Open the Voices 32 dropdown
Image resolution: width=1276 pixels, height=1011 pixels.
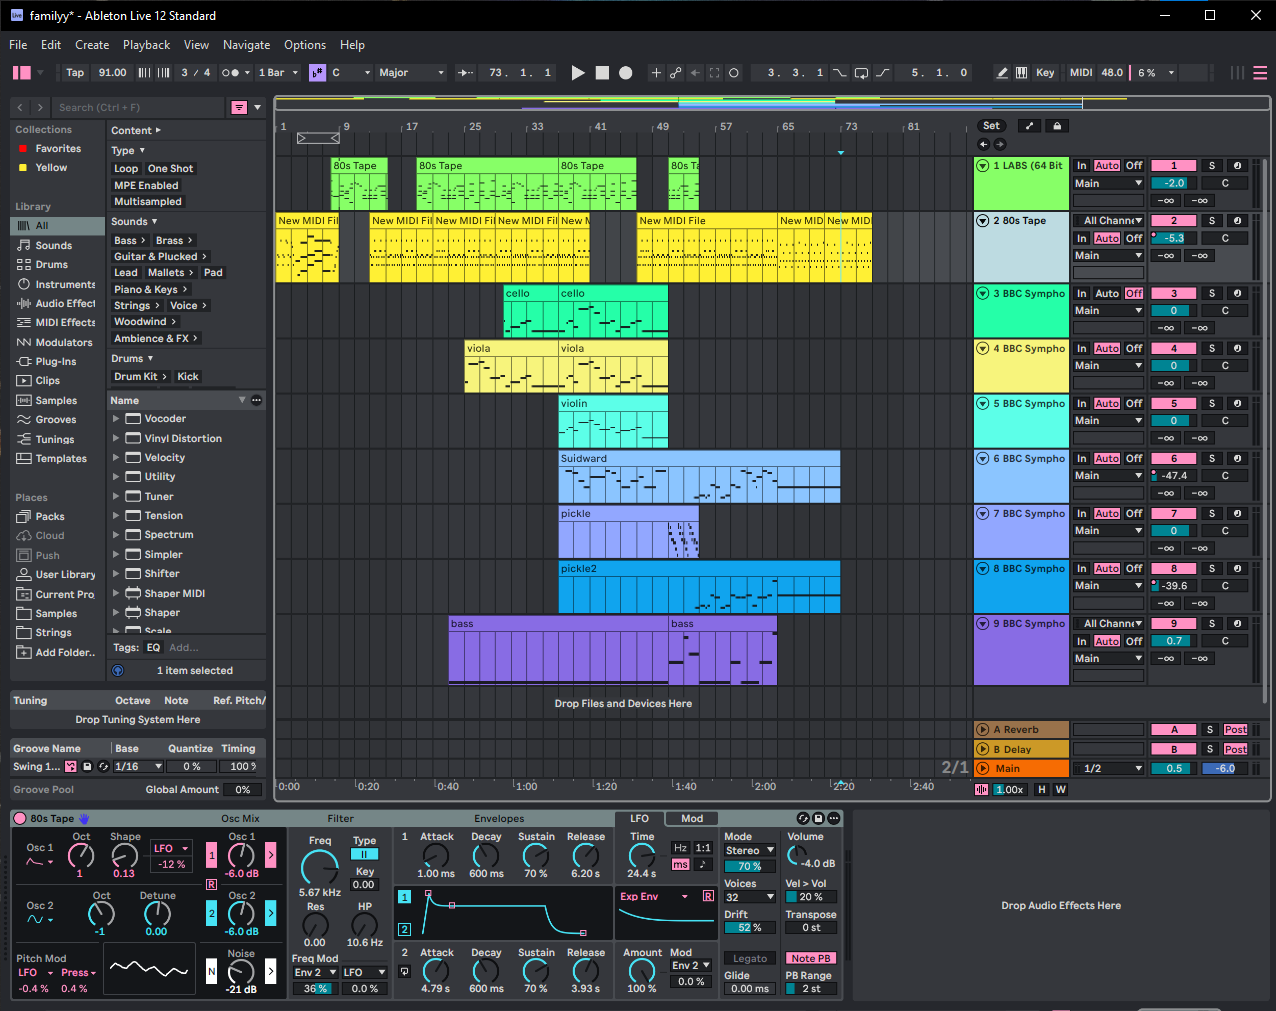click(750, 897)
